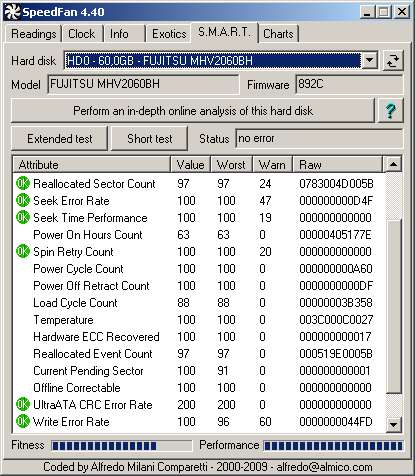The image size is (415, 476).
Task: Click OK icon beside UltraATA CRC Error Rate
Action: click(23, 404)
